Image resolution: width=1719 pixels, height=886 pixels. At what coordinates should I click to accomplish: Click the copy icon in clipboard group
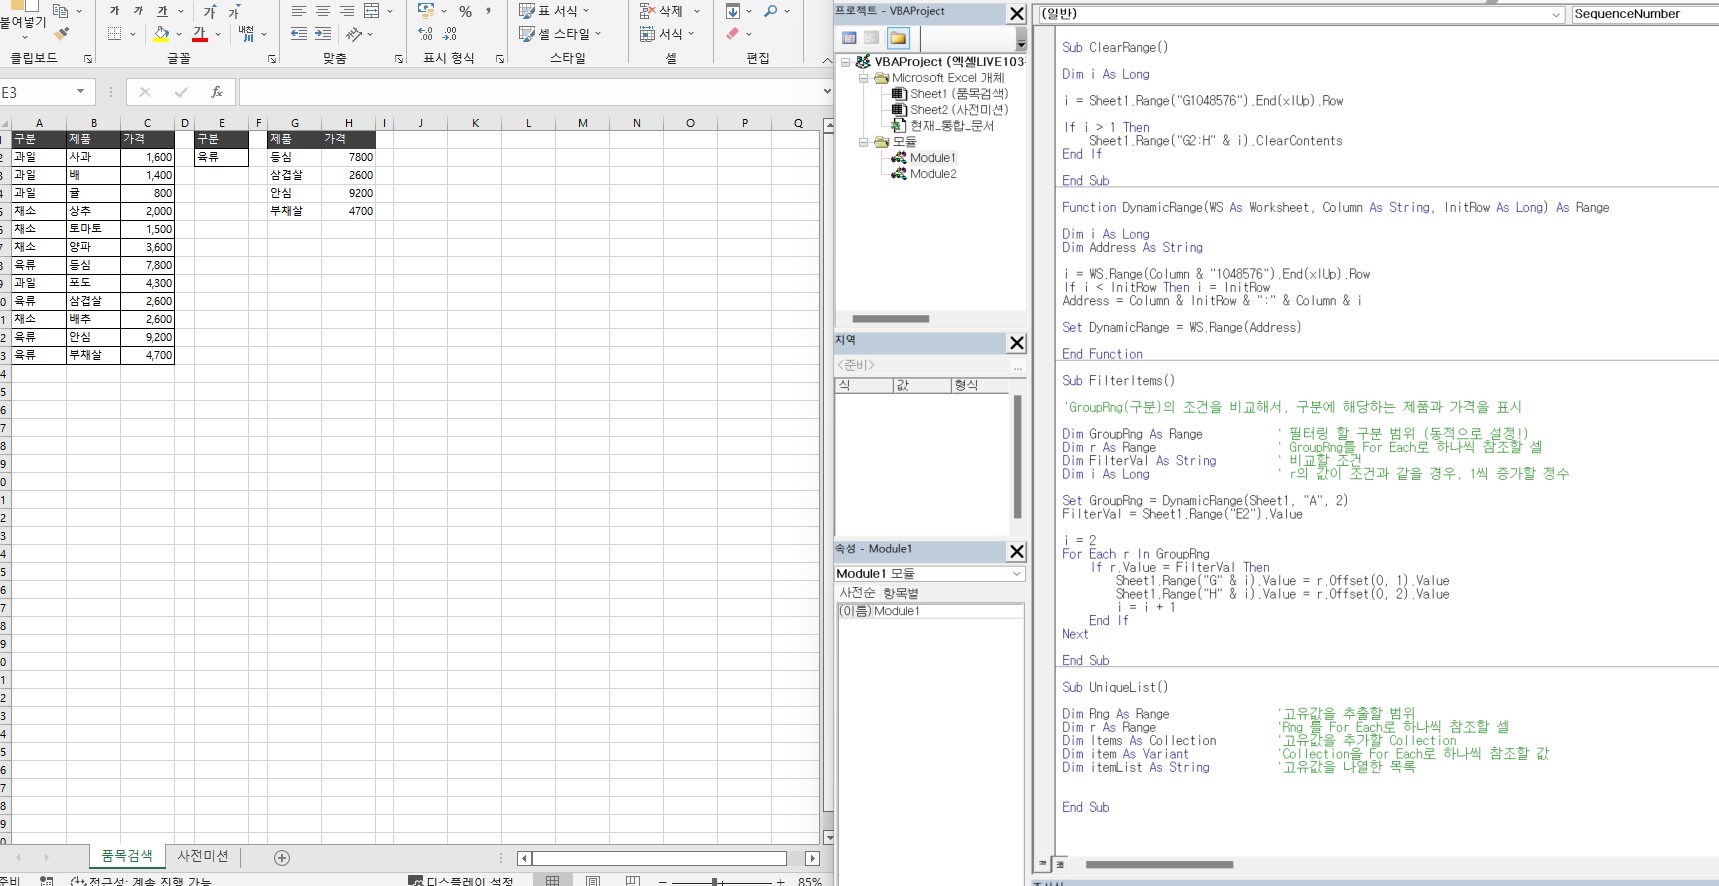point(60,11)
